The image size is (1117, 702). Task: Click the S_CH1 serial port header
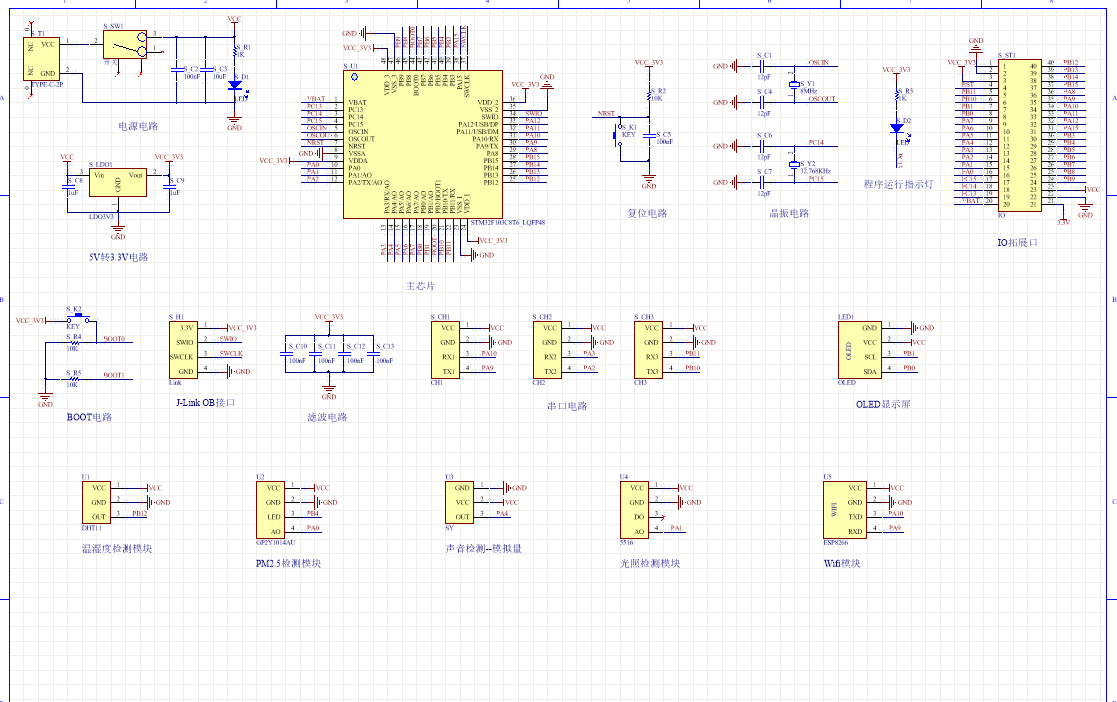pos(447,349)
